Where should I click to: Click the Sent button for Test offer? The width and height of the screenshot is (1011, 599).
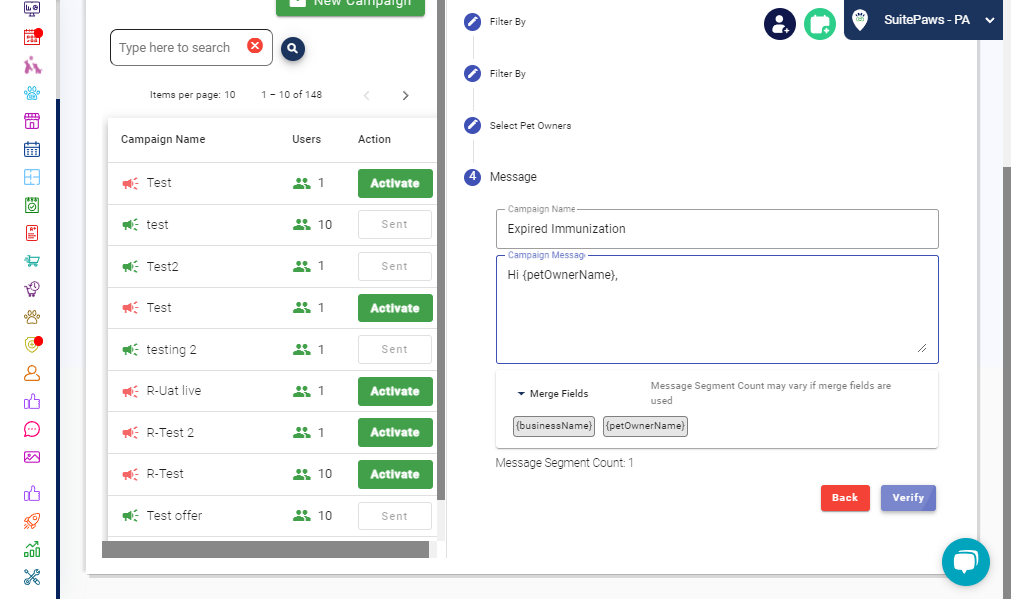pos(395,516)
